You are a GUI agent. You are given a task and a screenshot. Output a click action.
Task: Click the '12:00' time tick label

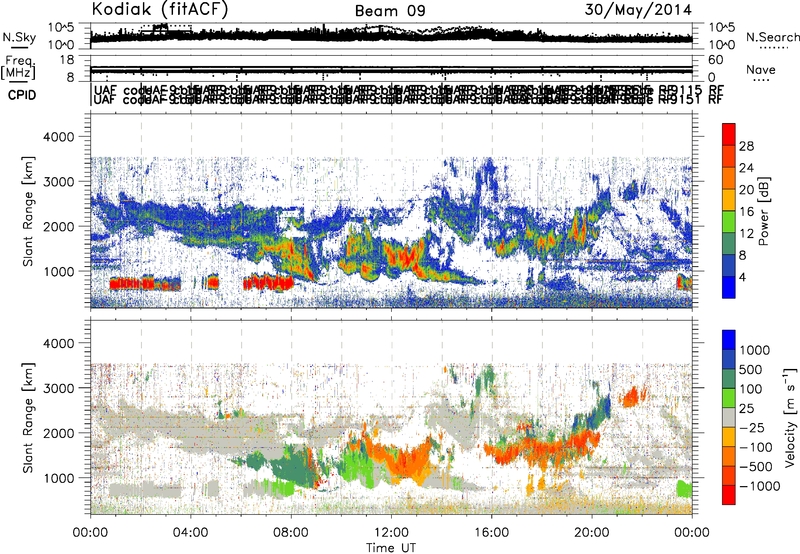(391, 533)
